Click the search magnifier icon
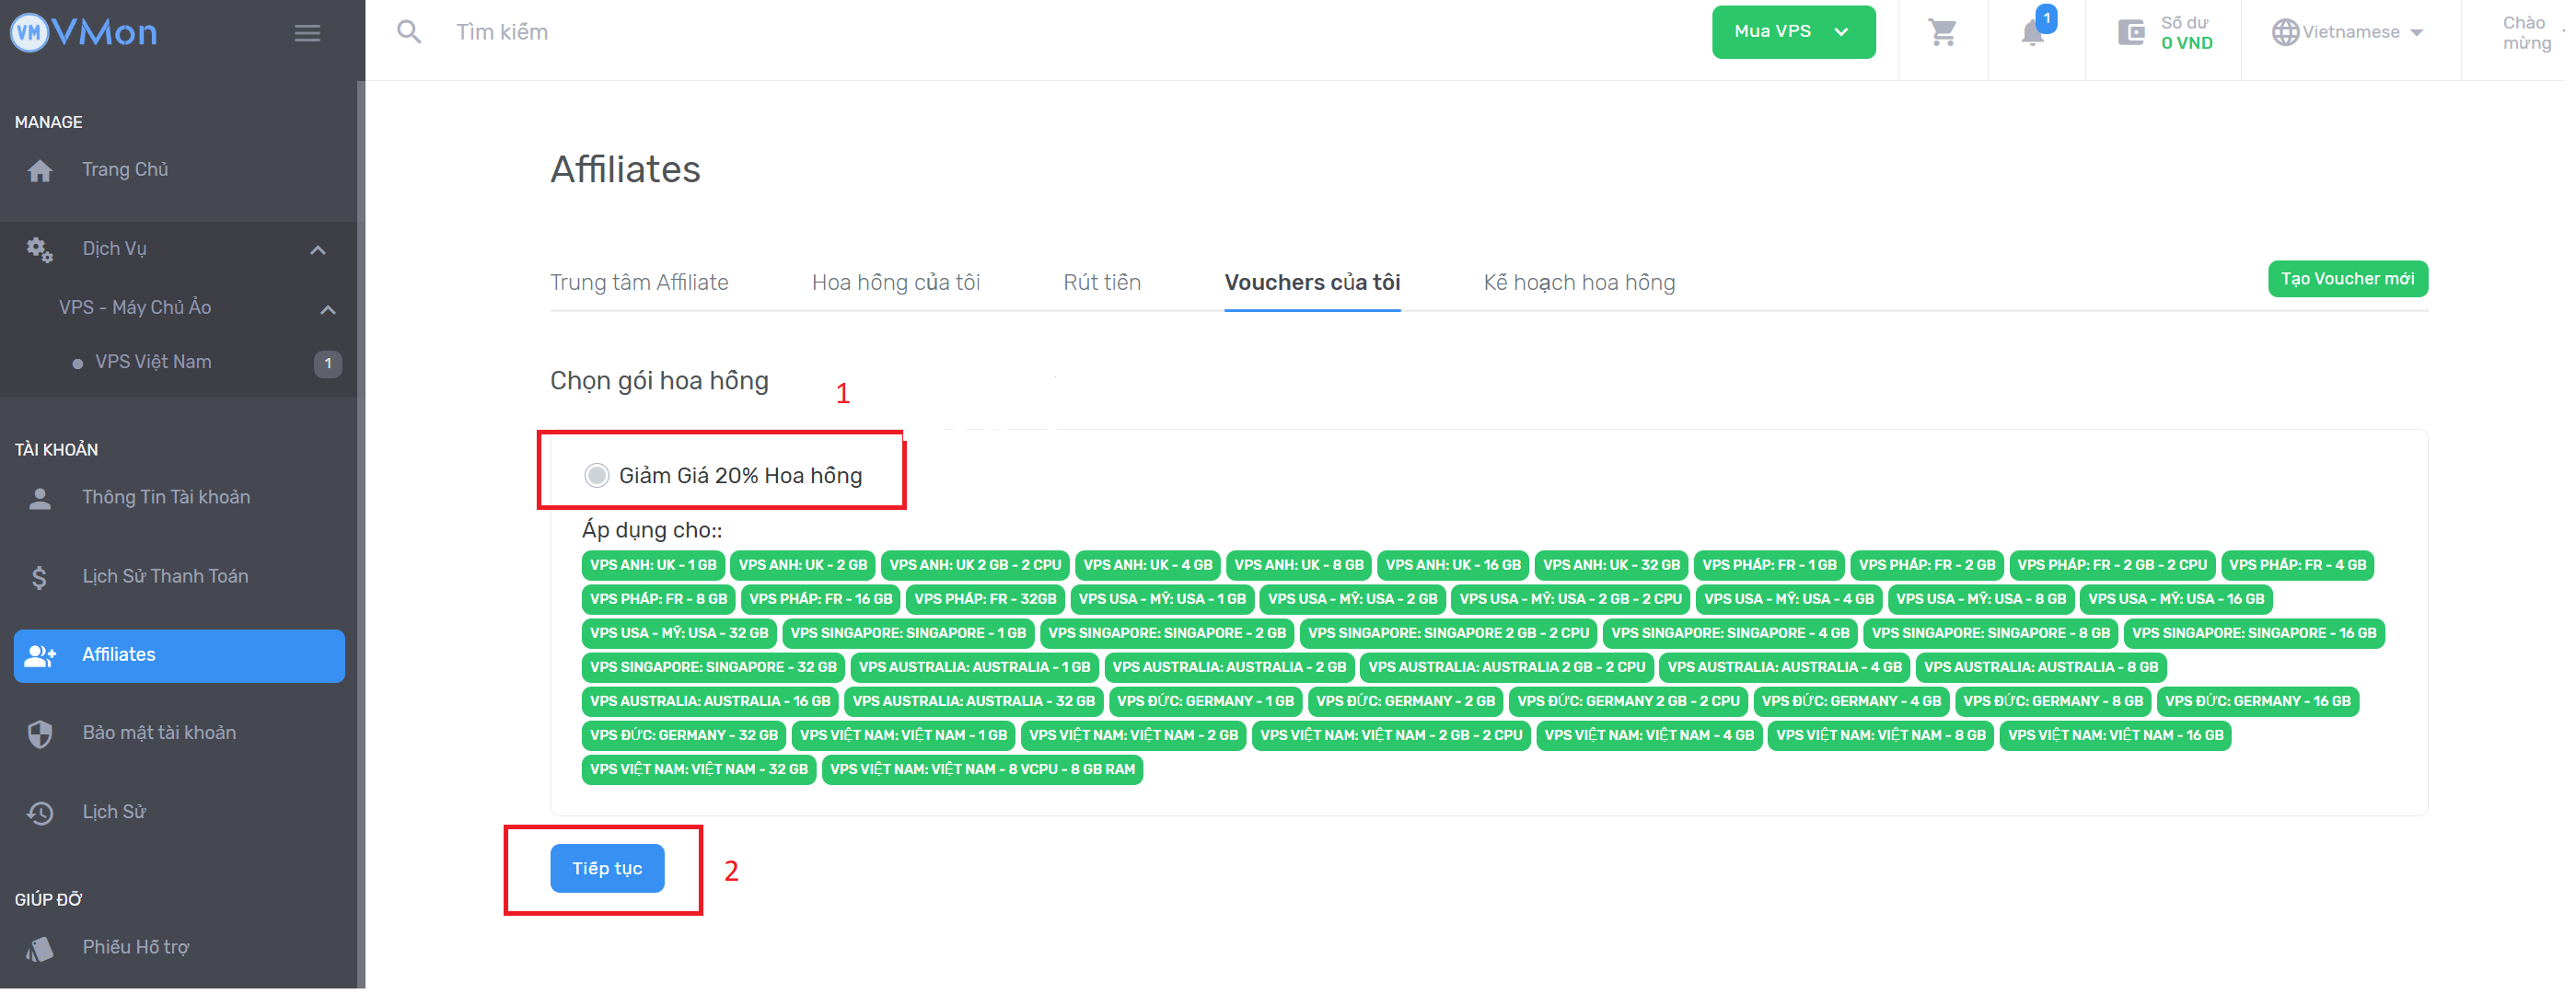Screen dimensions: 2576x994 click(410, 32)
